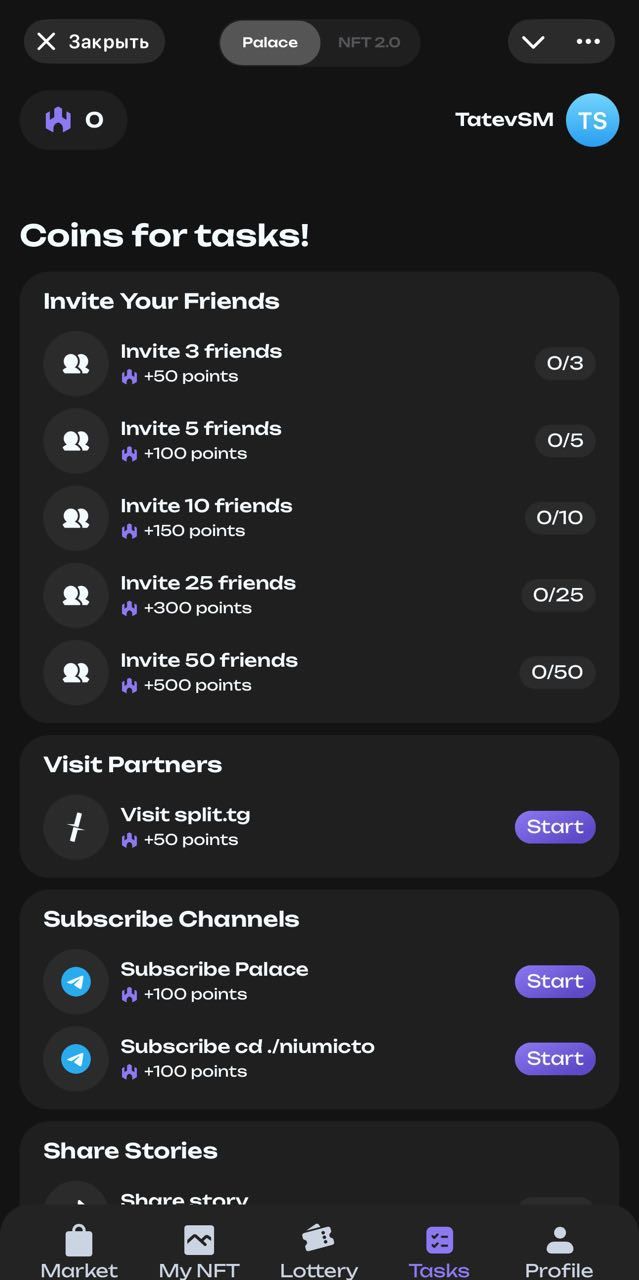Select the Palace tab

coord(270,42)
